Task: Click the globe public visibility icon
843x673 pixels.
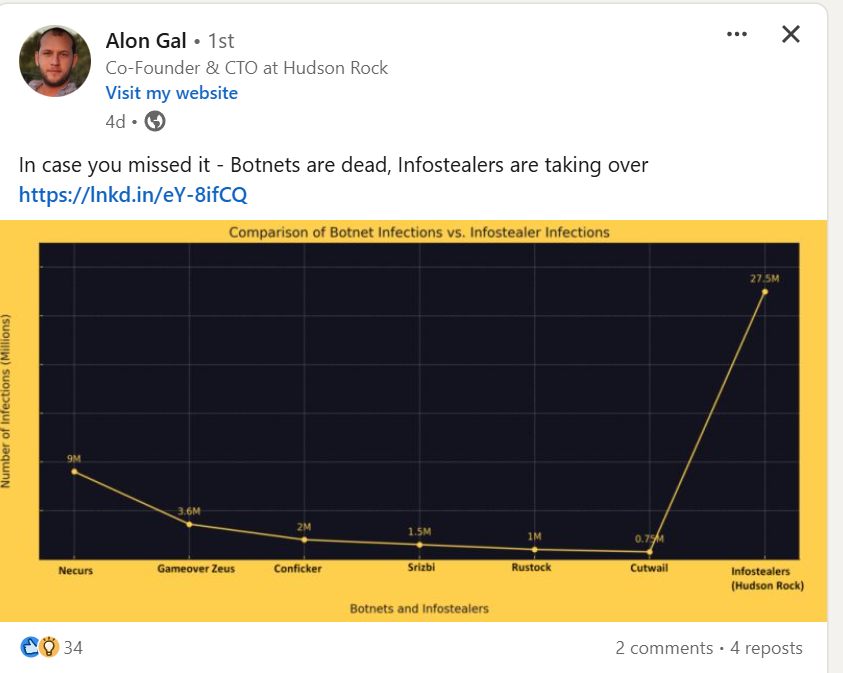Action: pyautogui.click(x=155, y=121)
